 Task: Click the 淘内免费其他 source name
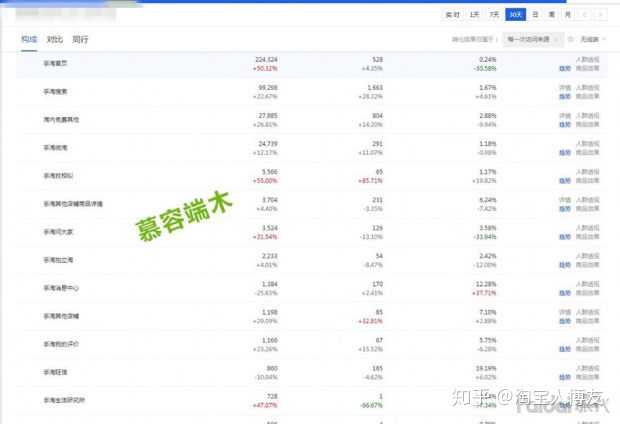click(x=61, y=120)
